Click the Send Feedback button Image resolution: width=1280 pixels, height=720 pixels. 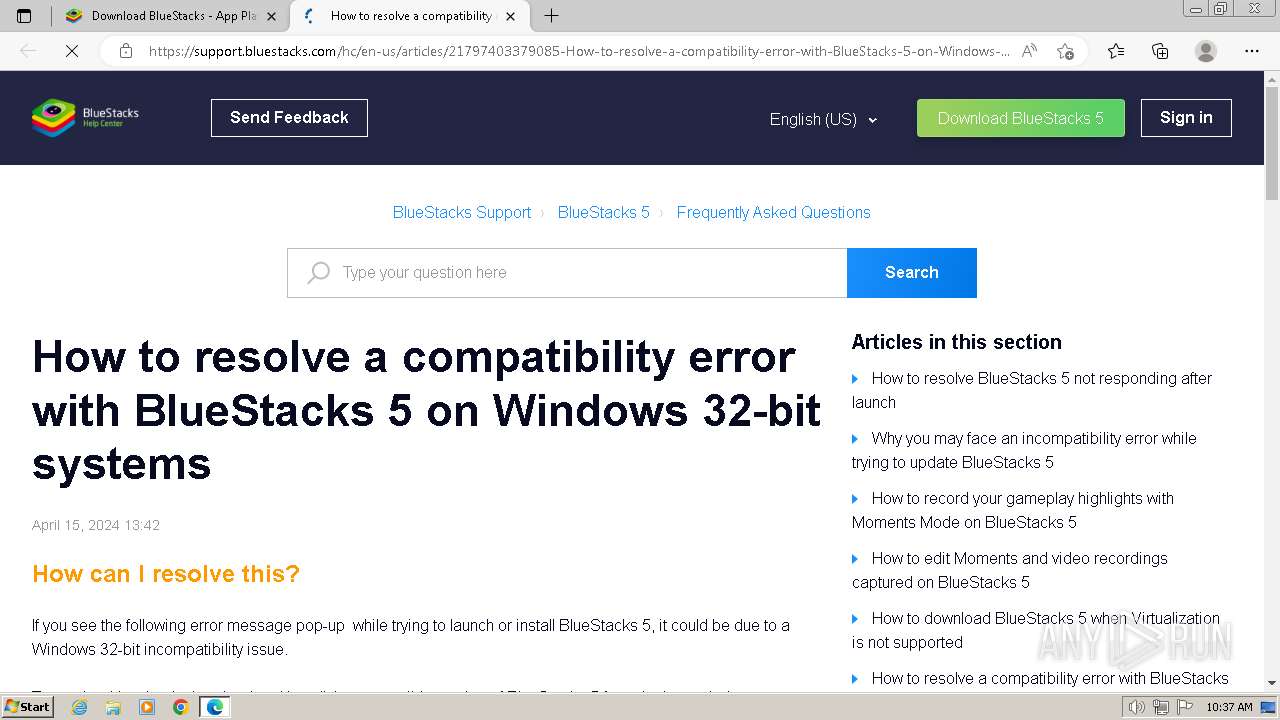[289, 118]
